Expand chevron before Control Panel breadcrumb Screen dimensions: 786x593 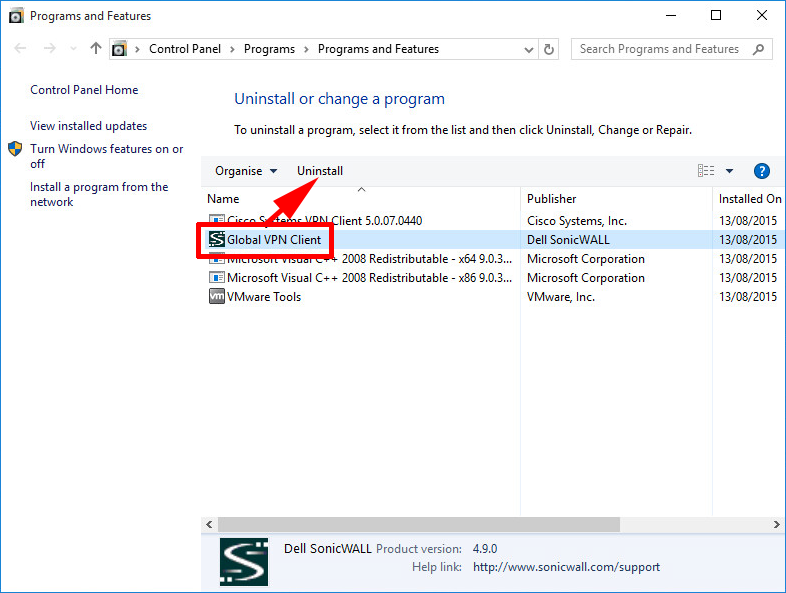coord(137,49)
